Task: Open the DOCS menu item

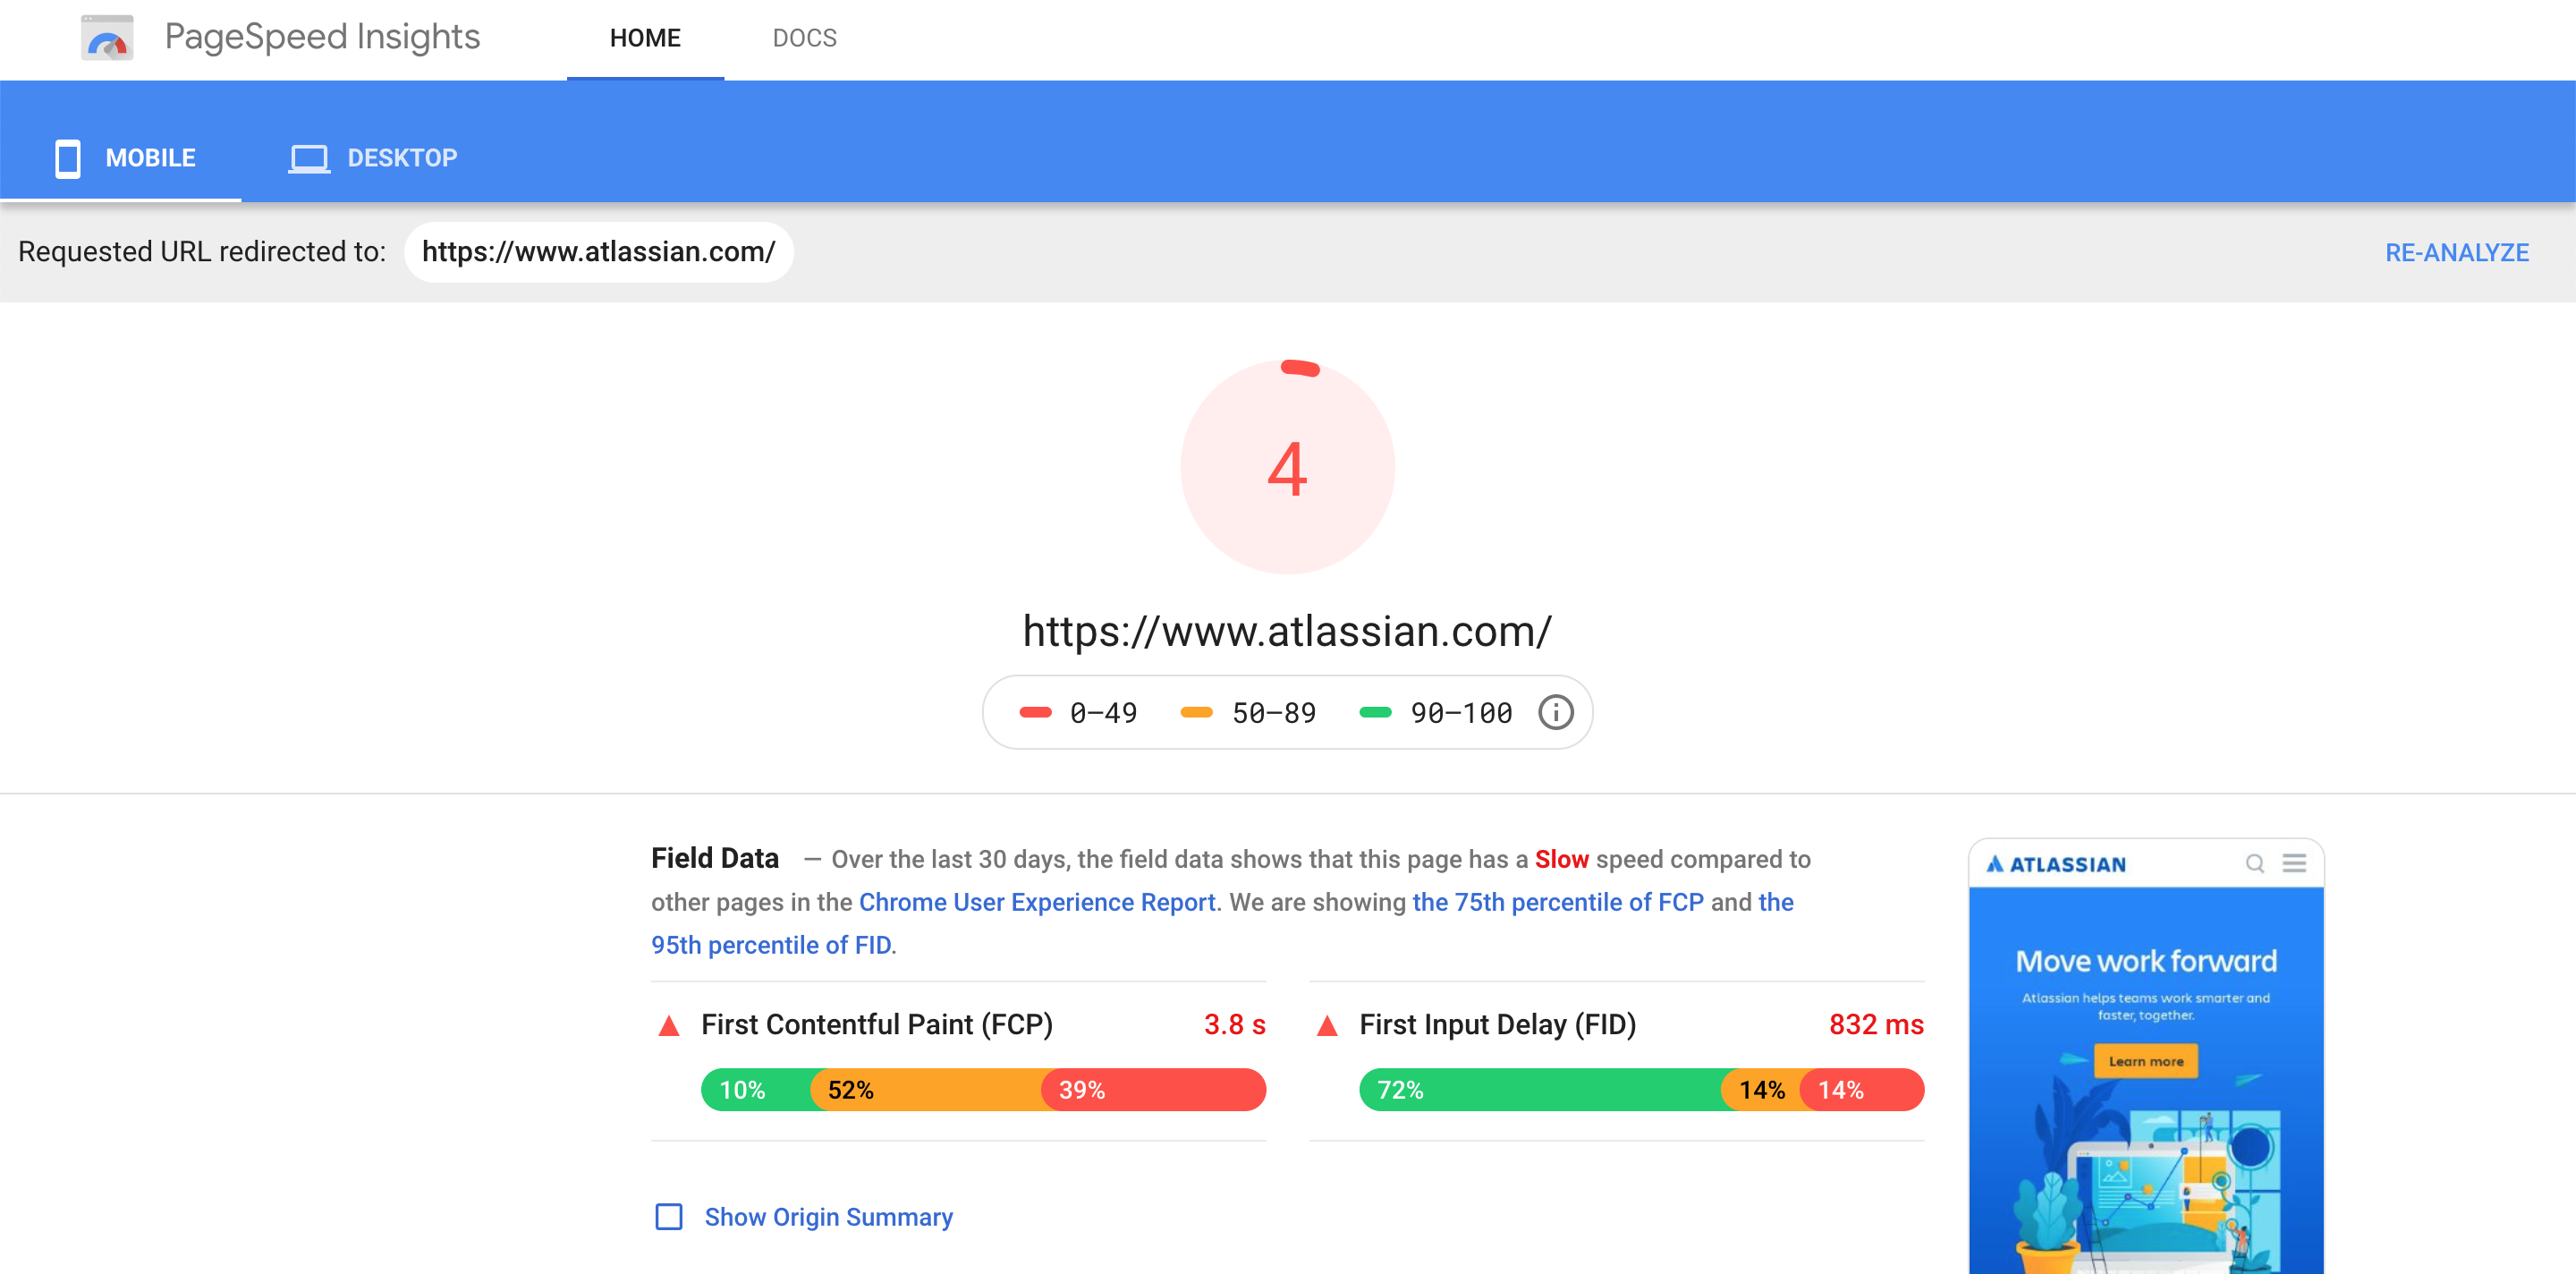Action: (804, 38)
